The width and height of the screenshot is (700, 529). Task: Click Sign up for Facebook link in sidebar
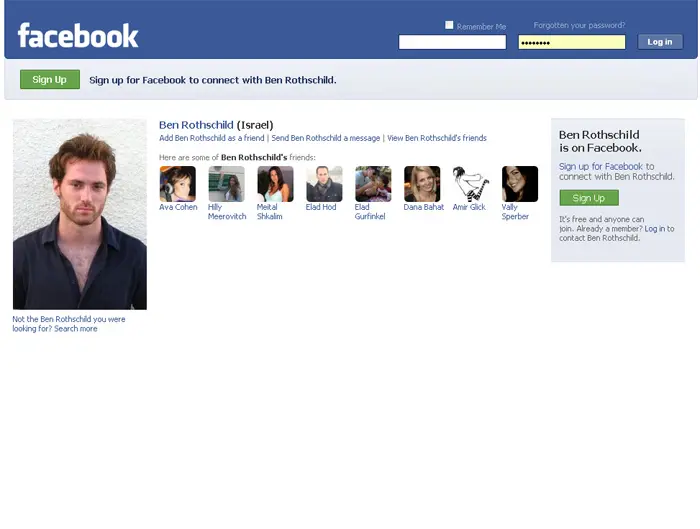[601, 167]
